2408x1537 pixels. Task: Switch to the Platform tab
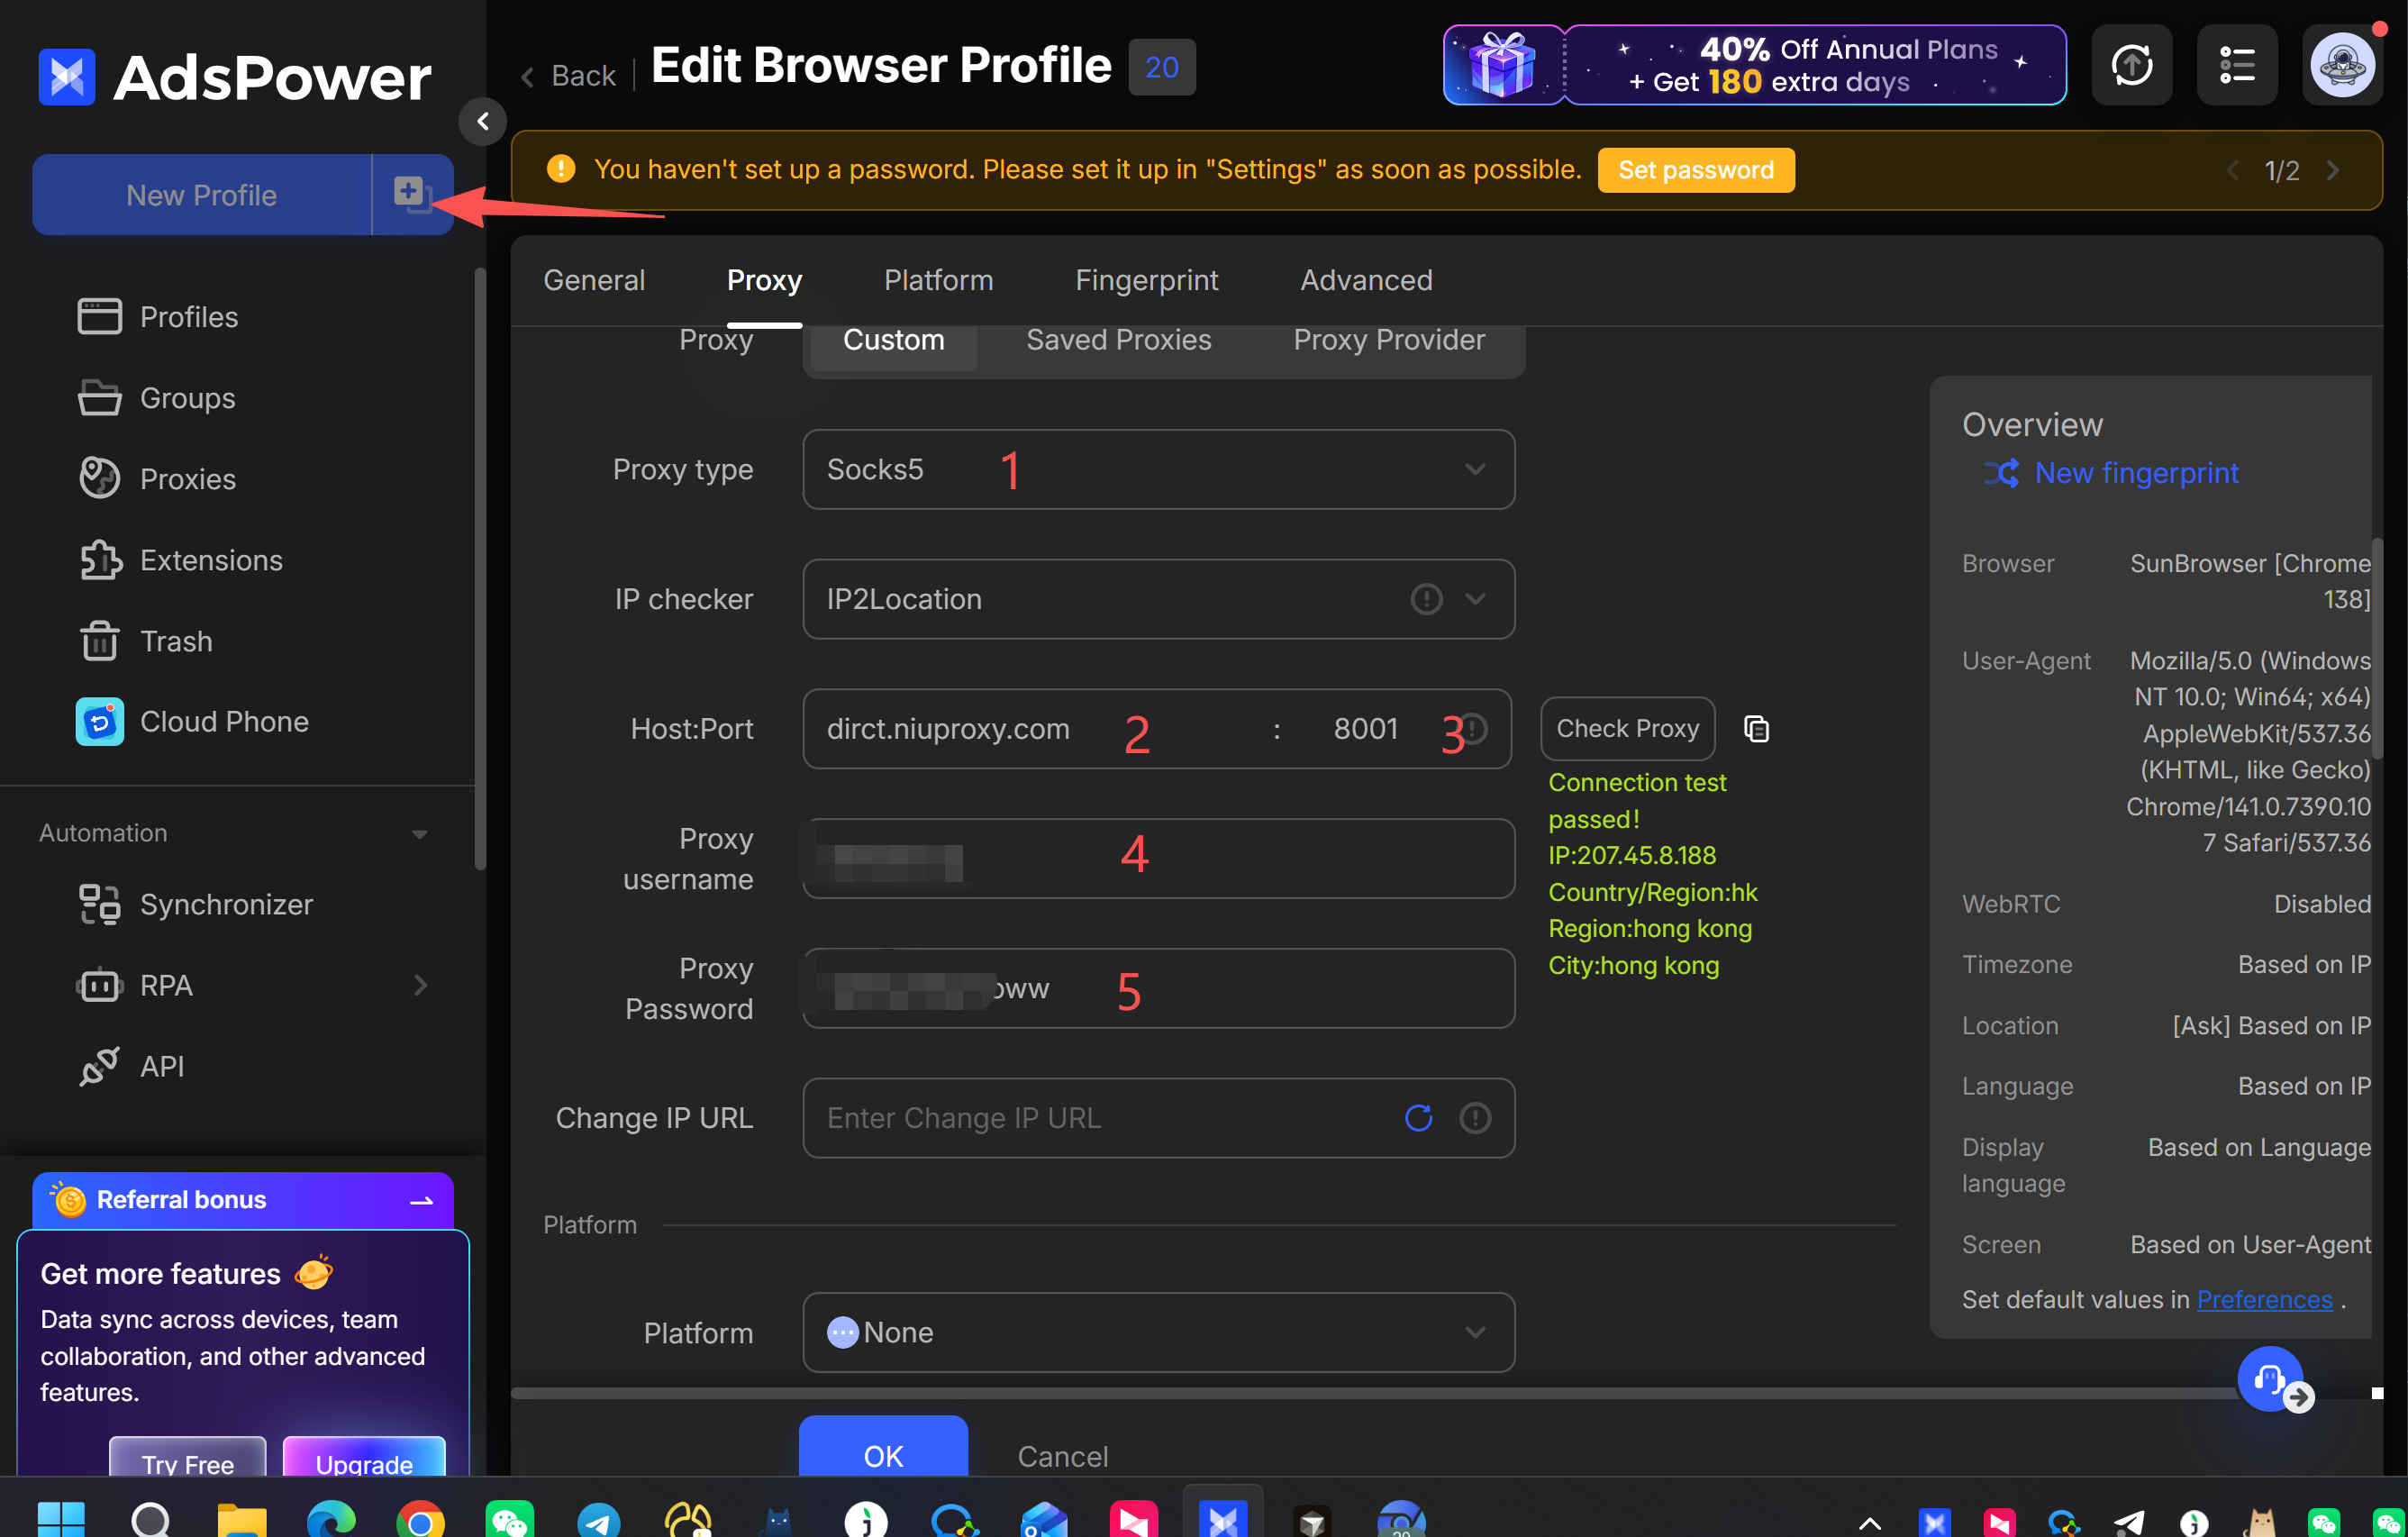click(x=938, y=280)
